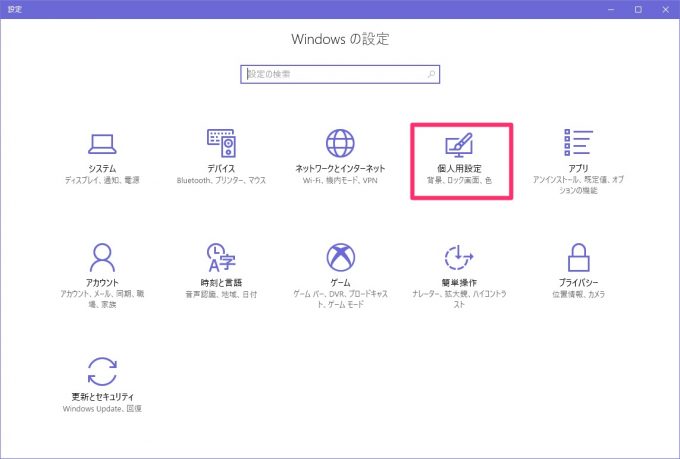
Task: Open the アプリ list icon
Action: coord(578,142)
